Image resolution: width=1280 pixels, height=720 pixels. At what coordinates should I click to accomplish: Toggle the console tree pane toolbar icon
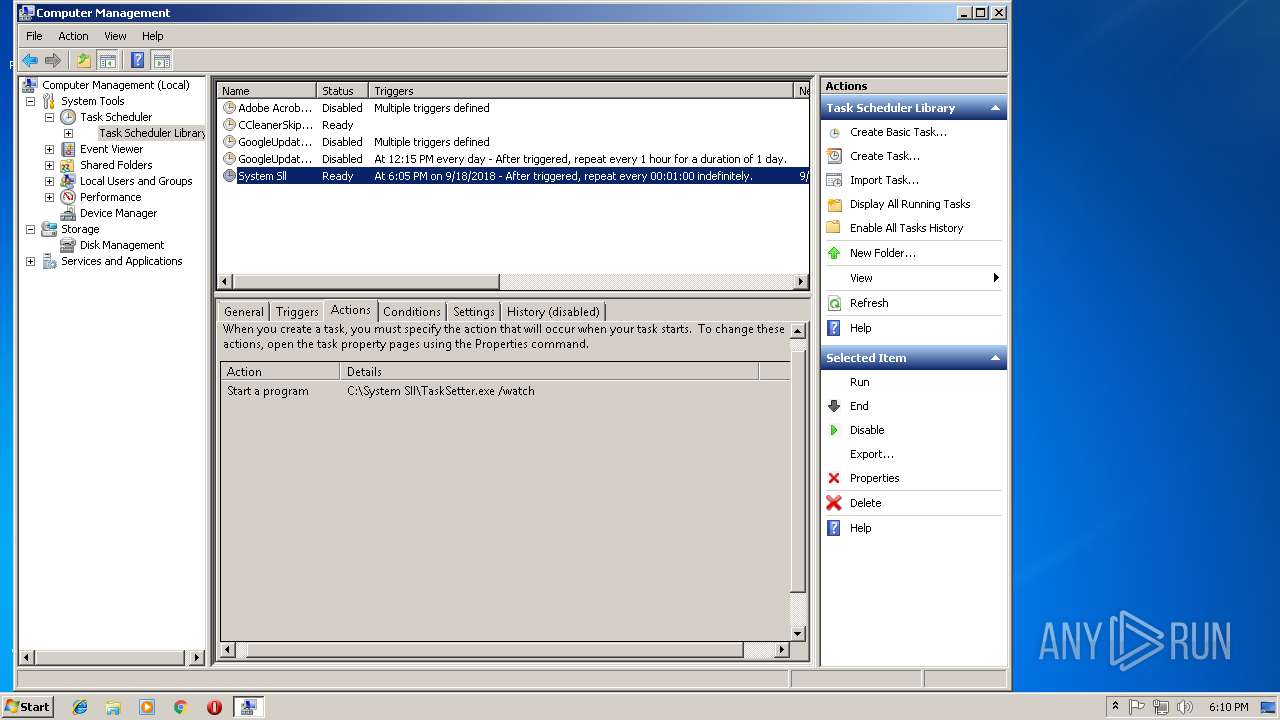click(107, 61)
